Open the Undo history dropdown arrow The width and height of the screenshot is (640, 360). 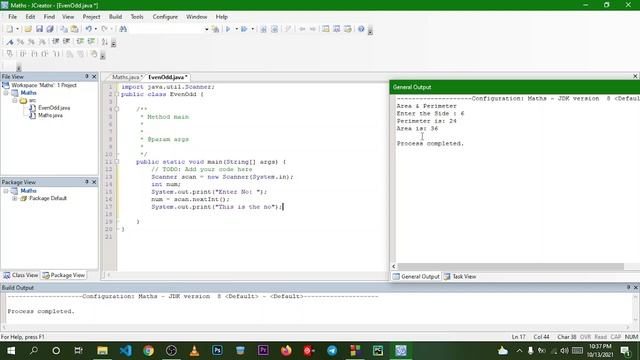pyautogui.click(x=96, y=29)
